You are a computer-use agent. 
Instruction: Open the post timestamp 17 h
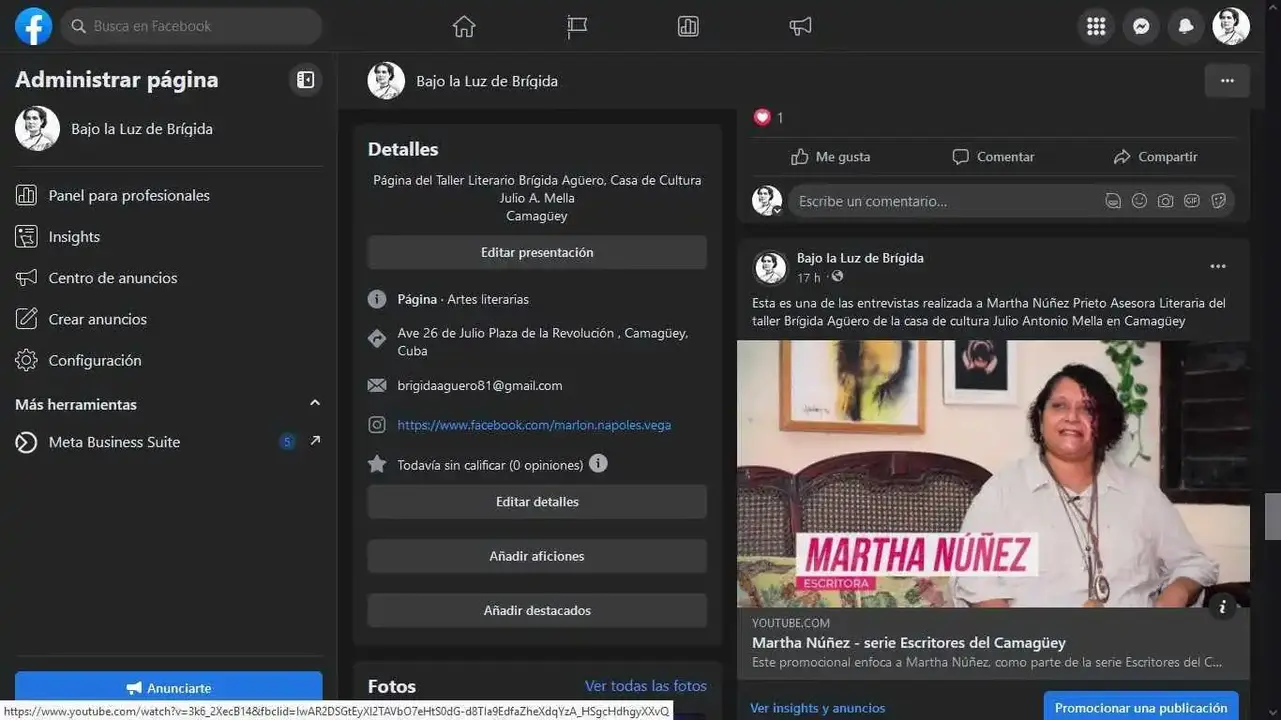click(808, 277)
